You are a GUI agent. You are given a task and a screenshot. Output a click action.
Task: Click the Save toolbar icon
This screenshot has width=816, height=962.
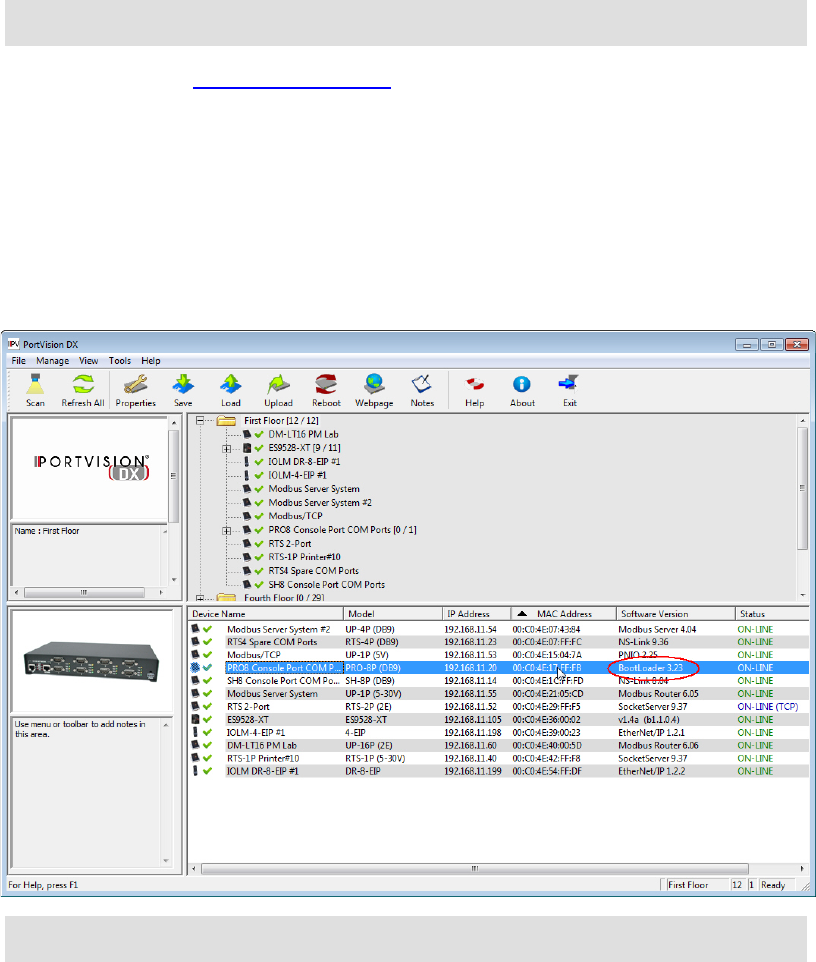[x=183, y=390]
